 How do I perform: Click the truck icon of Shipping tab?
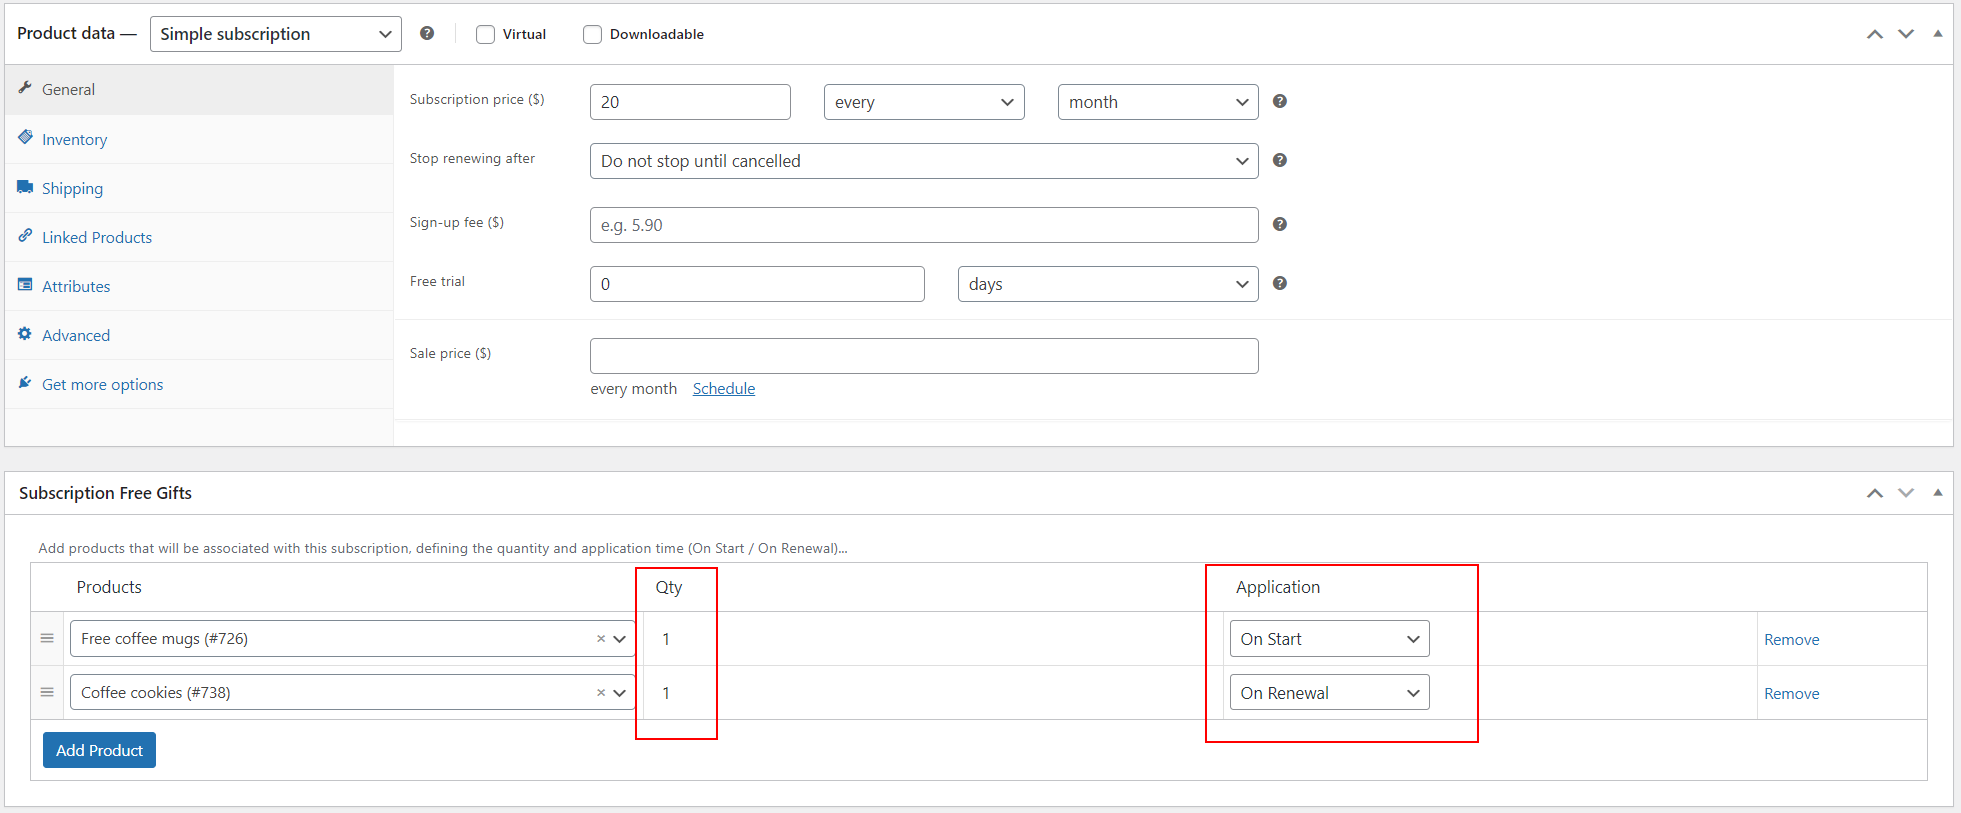tap(25, 187)
